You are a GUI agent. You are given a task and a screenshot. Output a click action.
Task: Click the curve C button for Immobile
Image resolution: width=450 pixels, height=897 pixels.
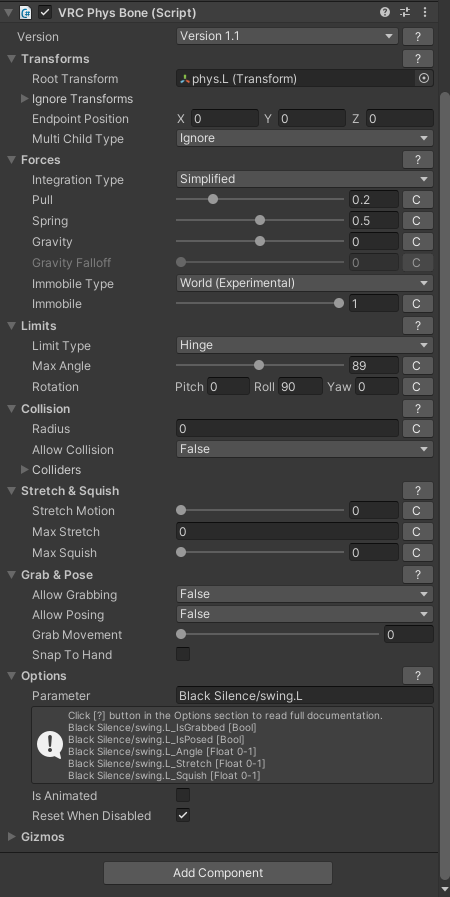pyautogui.click(x=417, y=304)
